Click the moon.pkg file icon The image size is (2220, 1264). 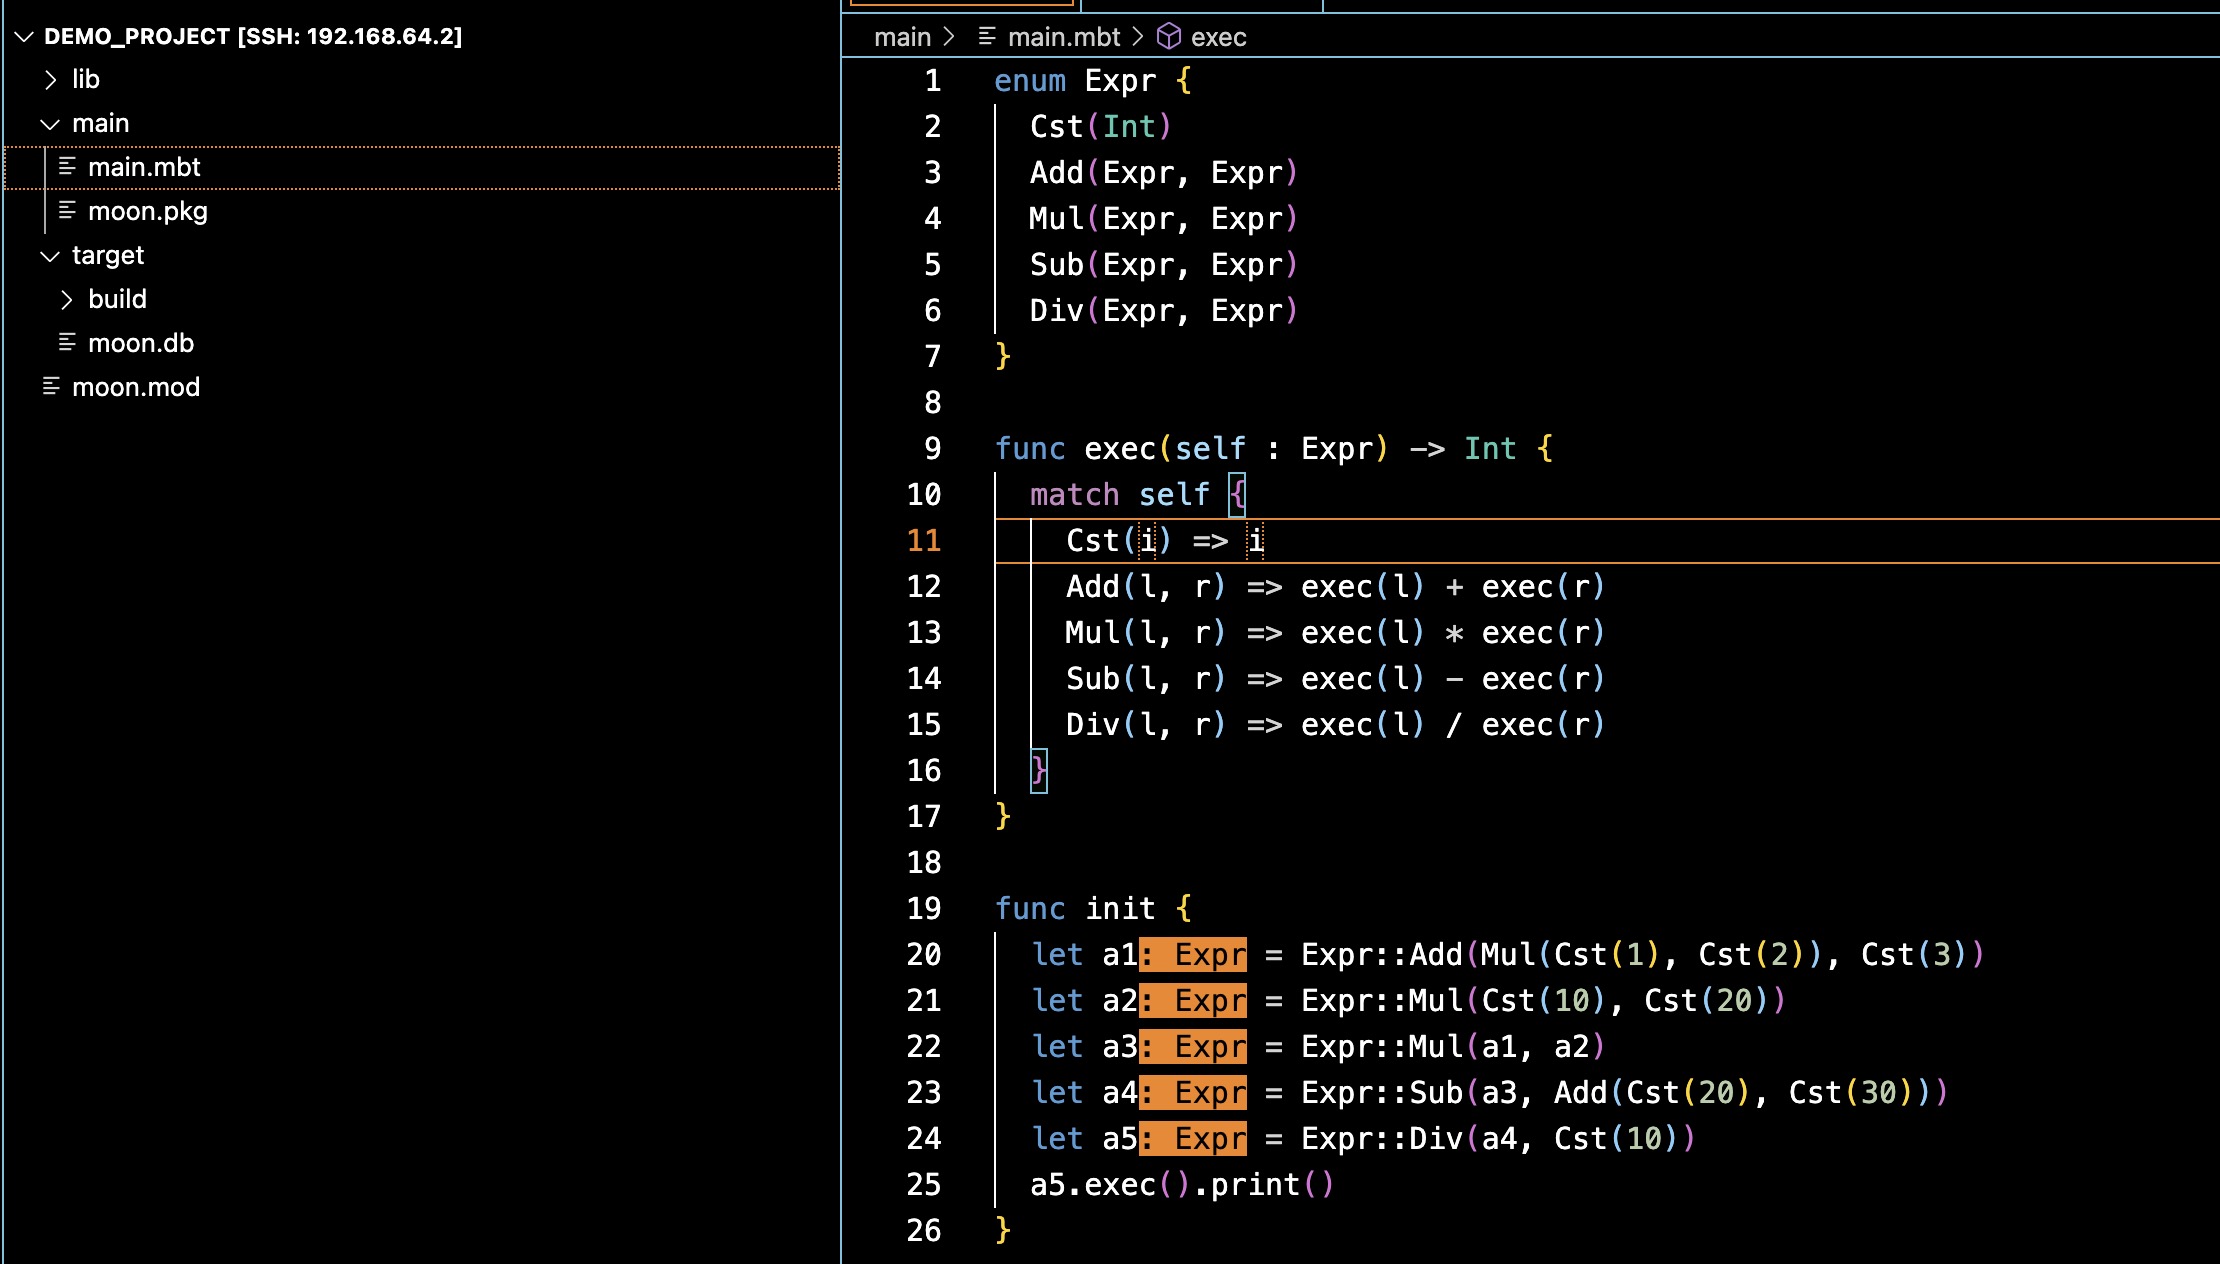click(x=67, y=211)
